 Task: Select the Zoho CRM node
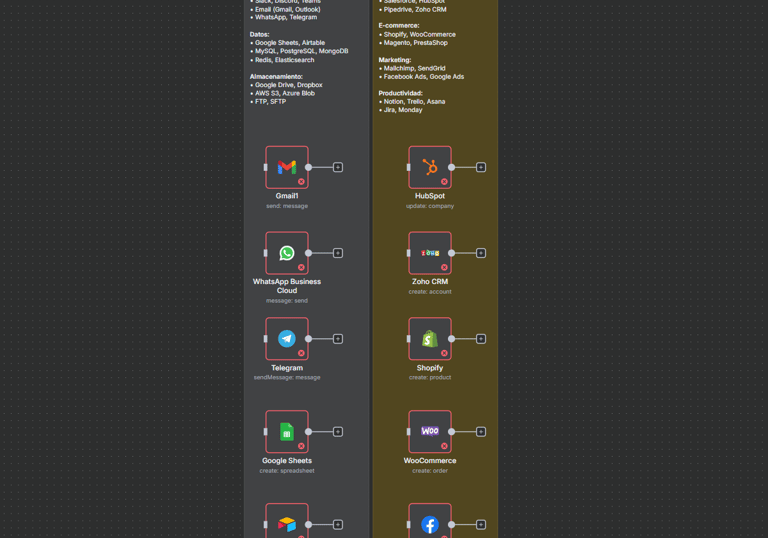(x=430, y=253)
